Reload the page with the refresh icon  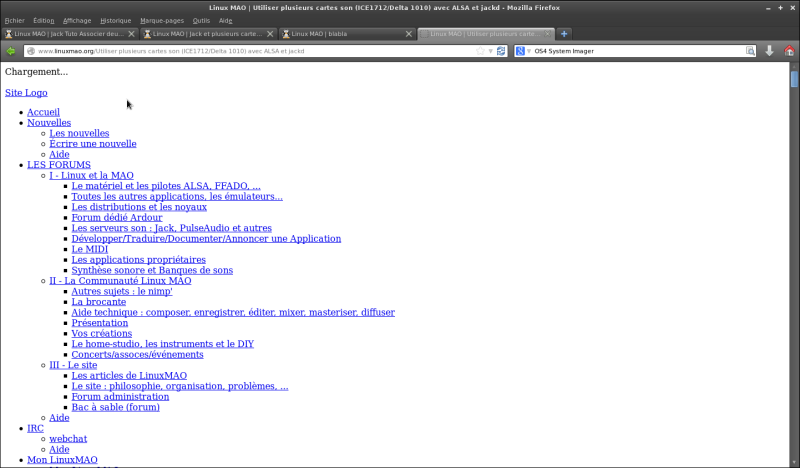[501, 51]
